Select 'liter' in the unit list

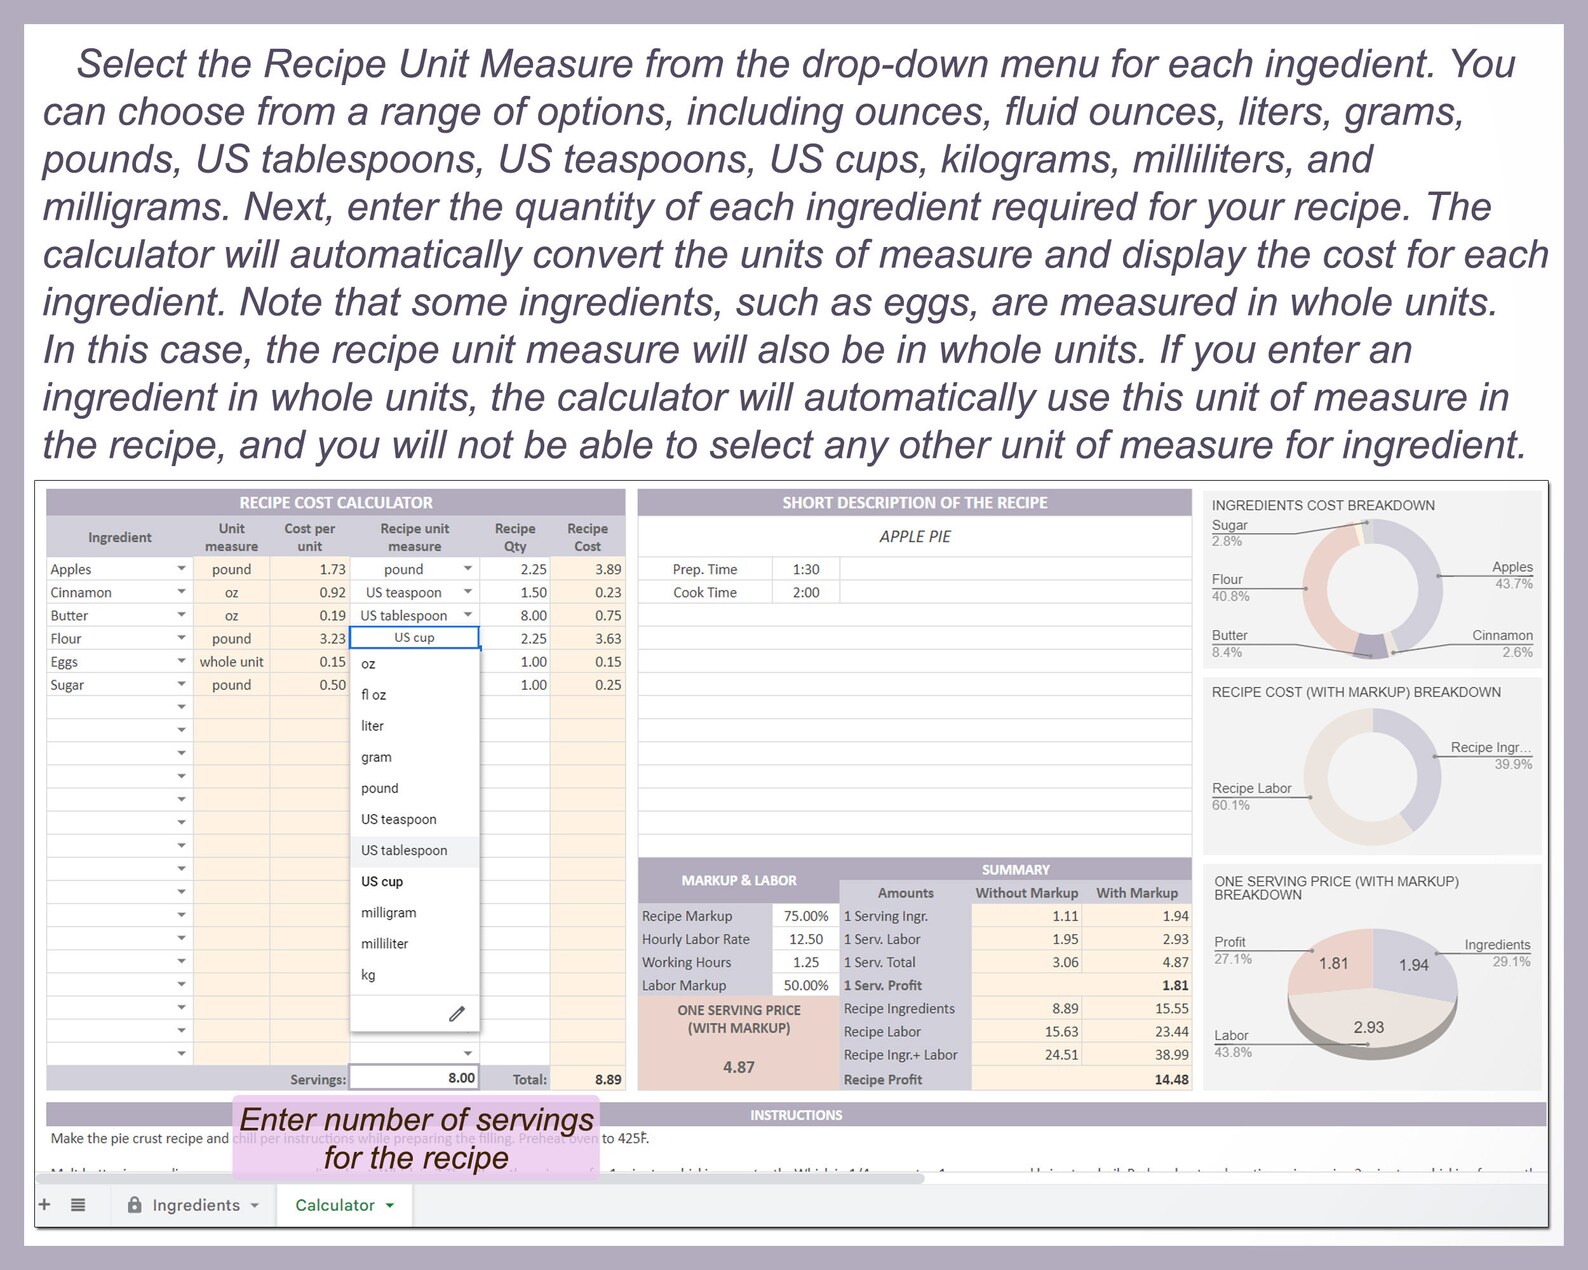[x=415, y=726]
